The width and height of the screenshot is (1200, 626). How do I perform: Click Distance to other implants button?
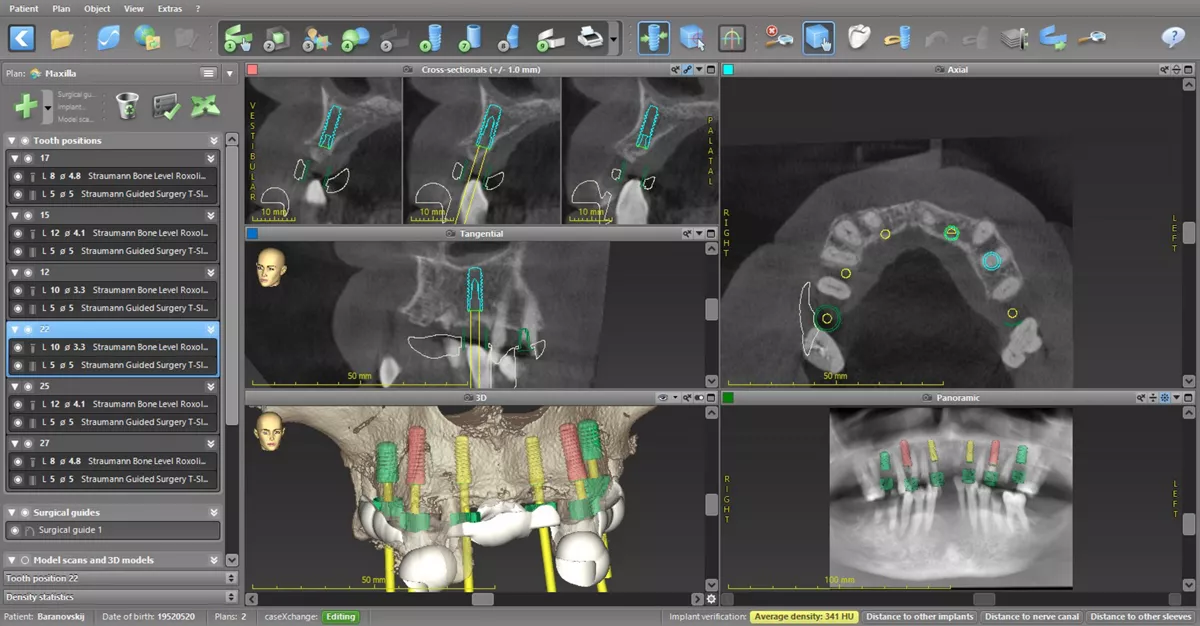919,617
